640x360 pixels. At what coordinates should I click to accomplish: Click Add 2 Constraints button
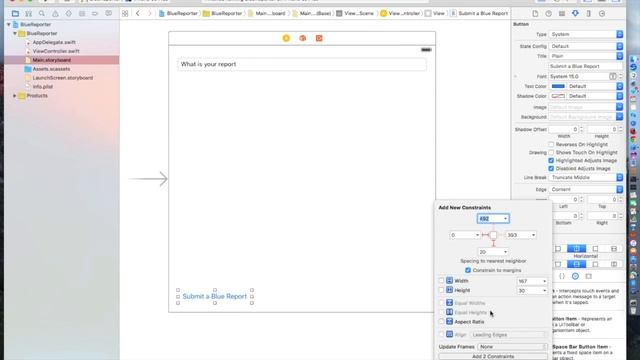pyautogui.click(x=493, y=356)
